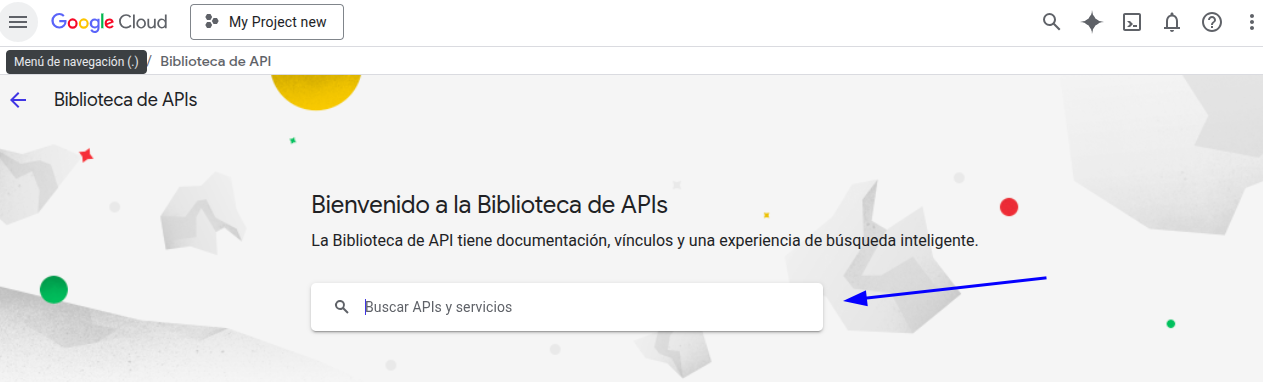The image size is (1263, 382).
Task: Click the magnifier icon inside the API search box
Action: click(342, 307)
